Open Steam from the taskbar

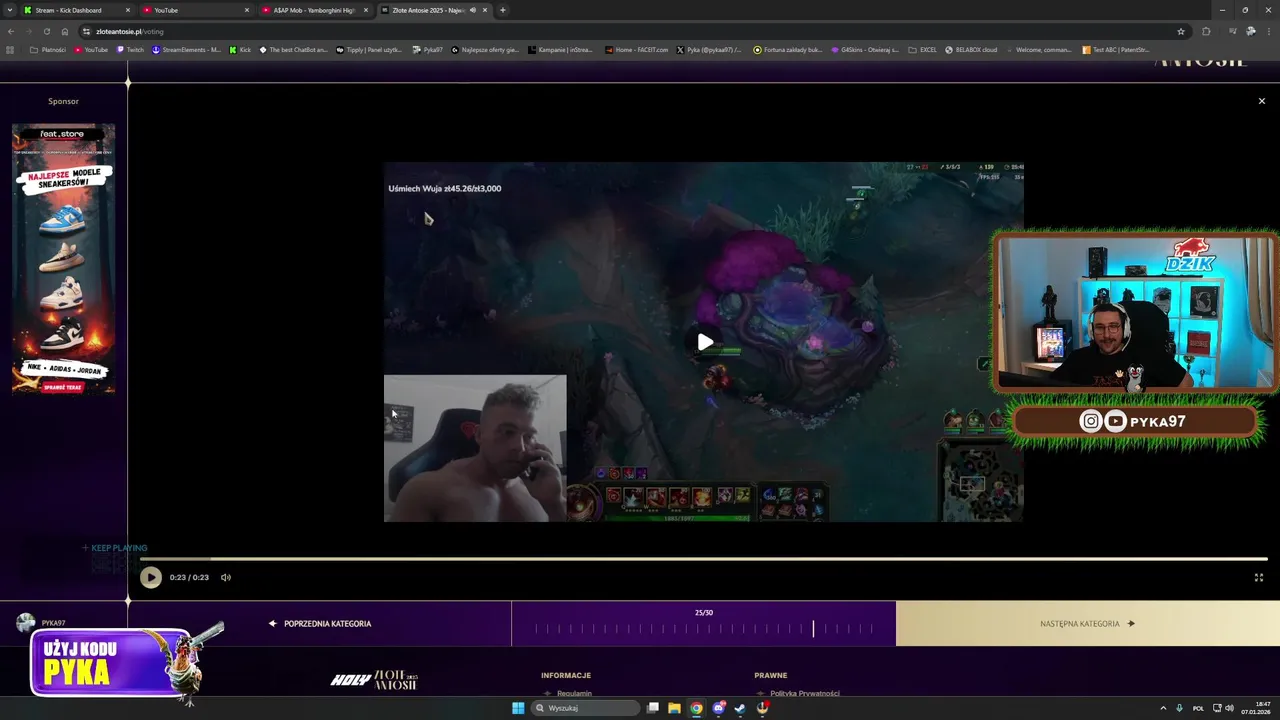[740, 708]
